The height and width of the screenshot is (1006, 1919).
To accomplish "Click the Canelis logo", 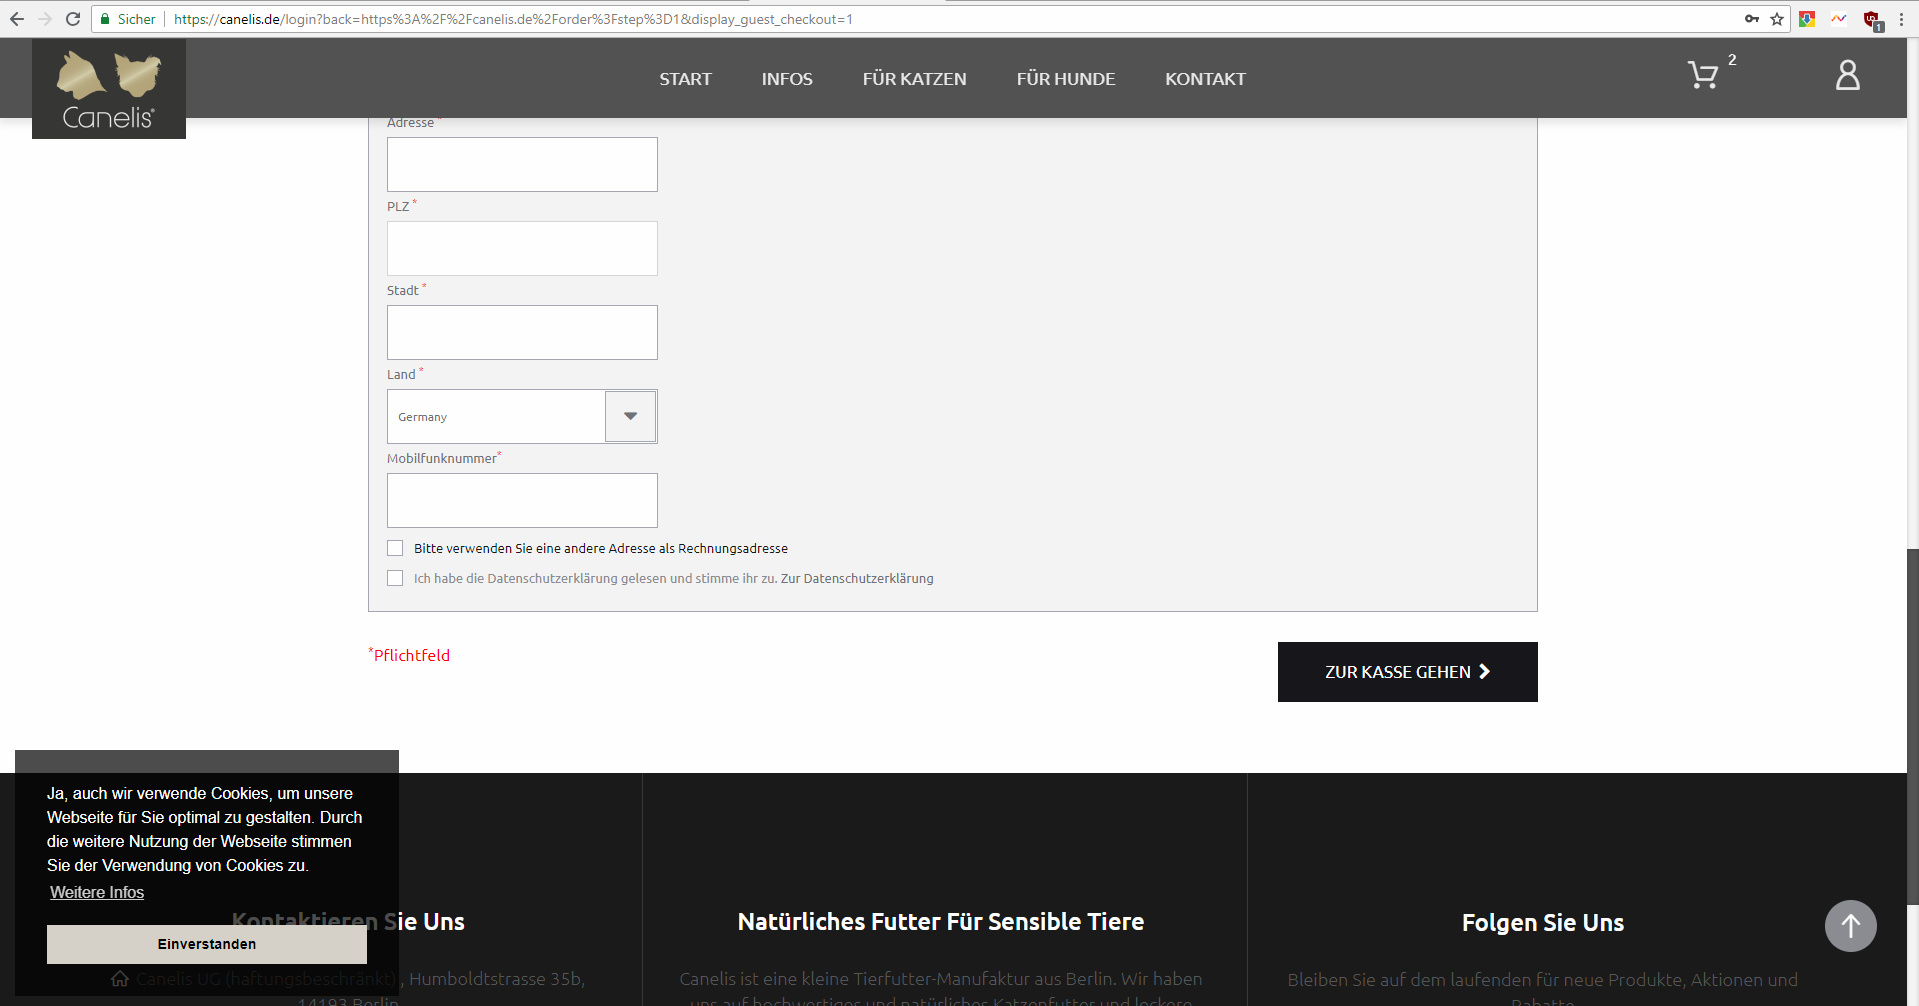I will point(109,89).
